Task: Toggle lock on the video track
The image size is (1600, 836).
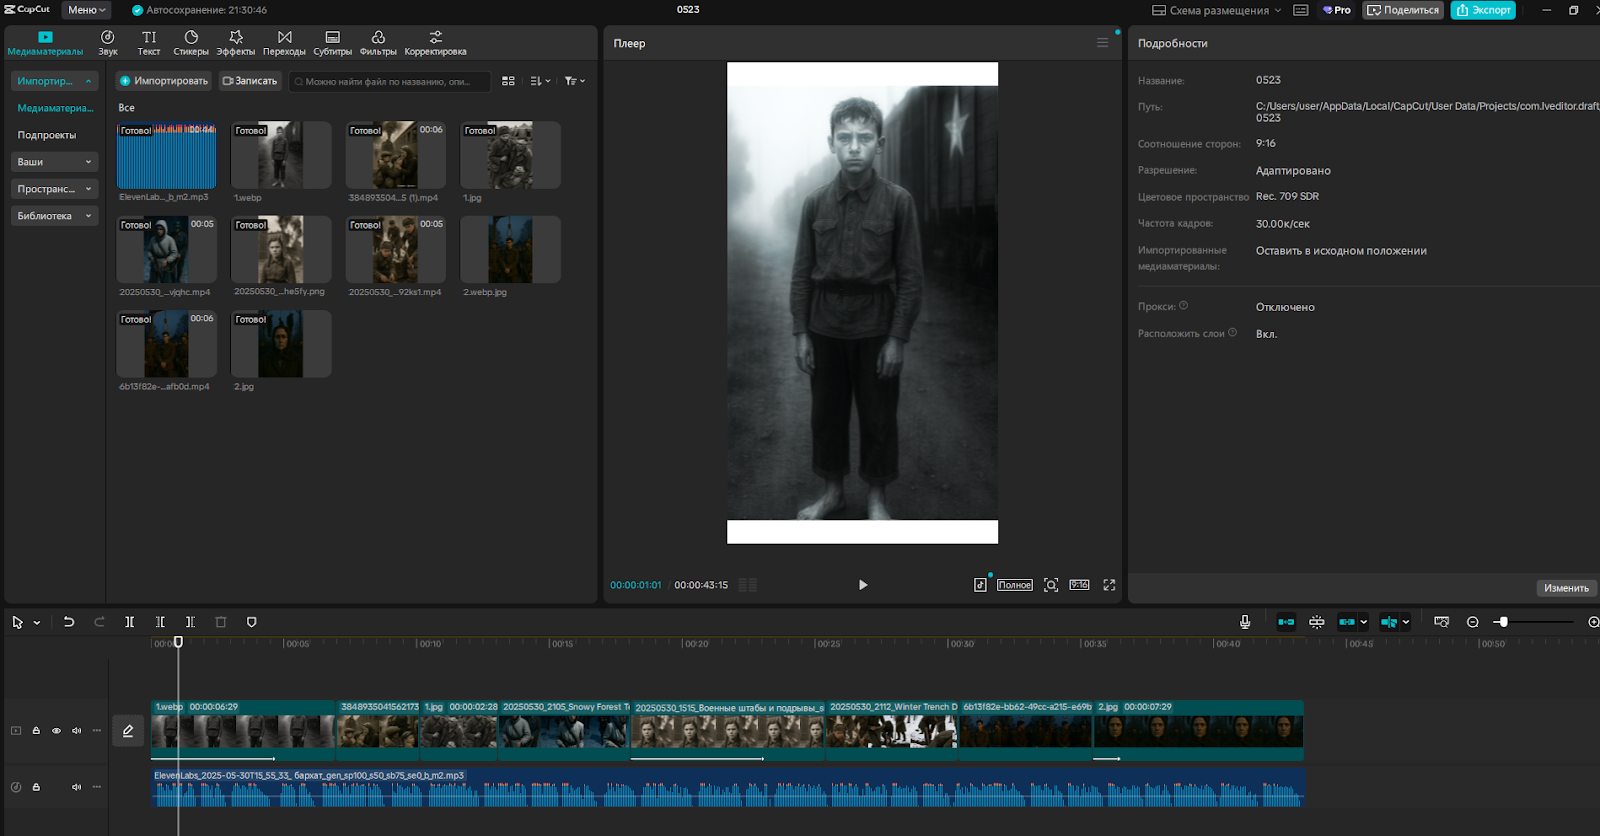Action: [x=36, y=731]
